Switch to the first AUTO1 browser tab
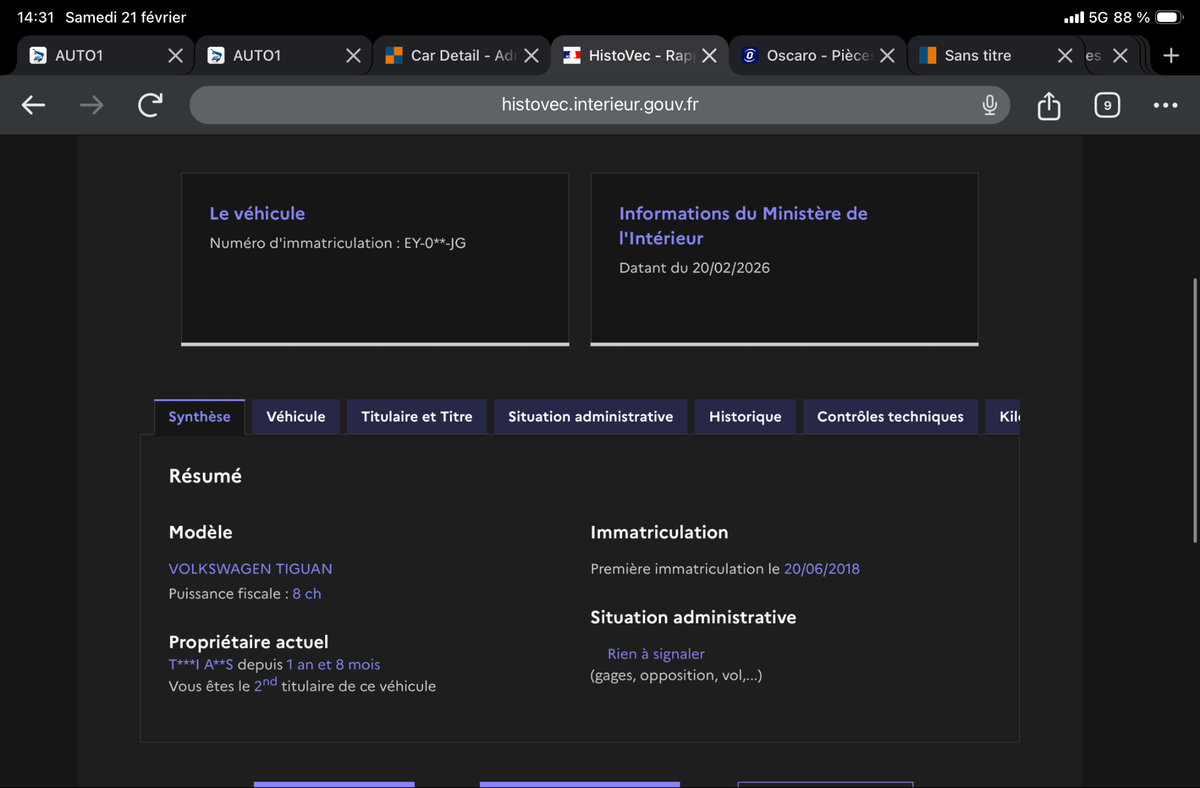Screen dimensions: 1200x788 pos(80,56)
